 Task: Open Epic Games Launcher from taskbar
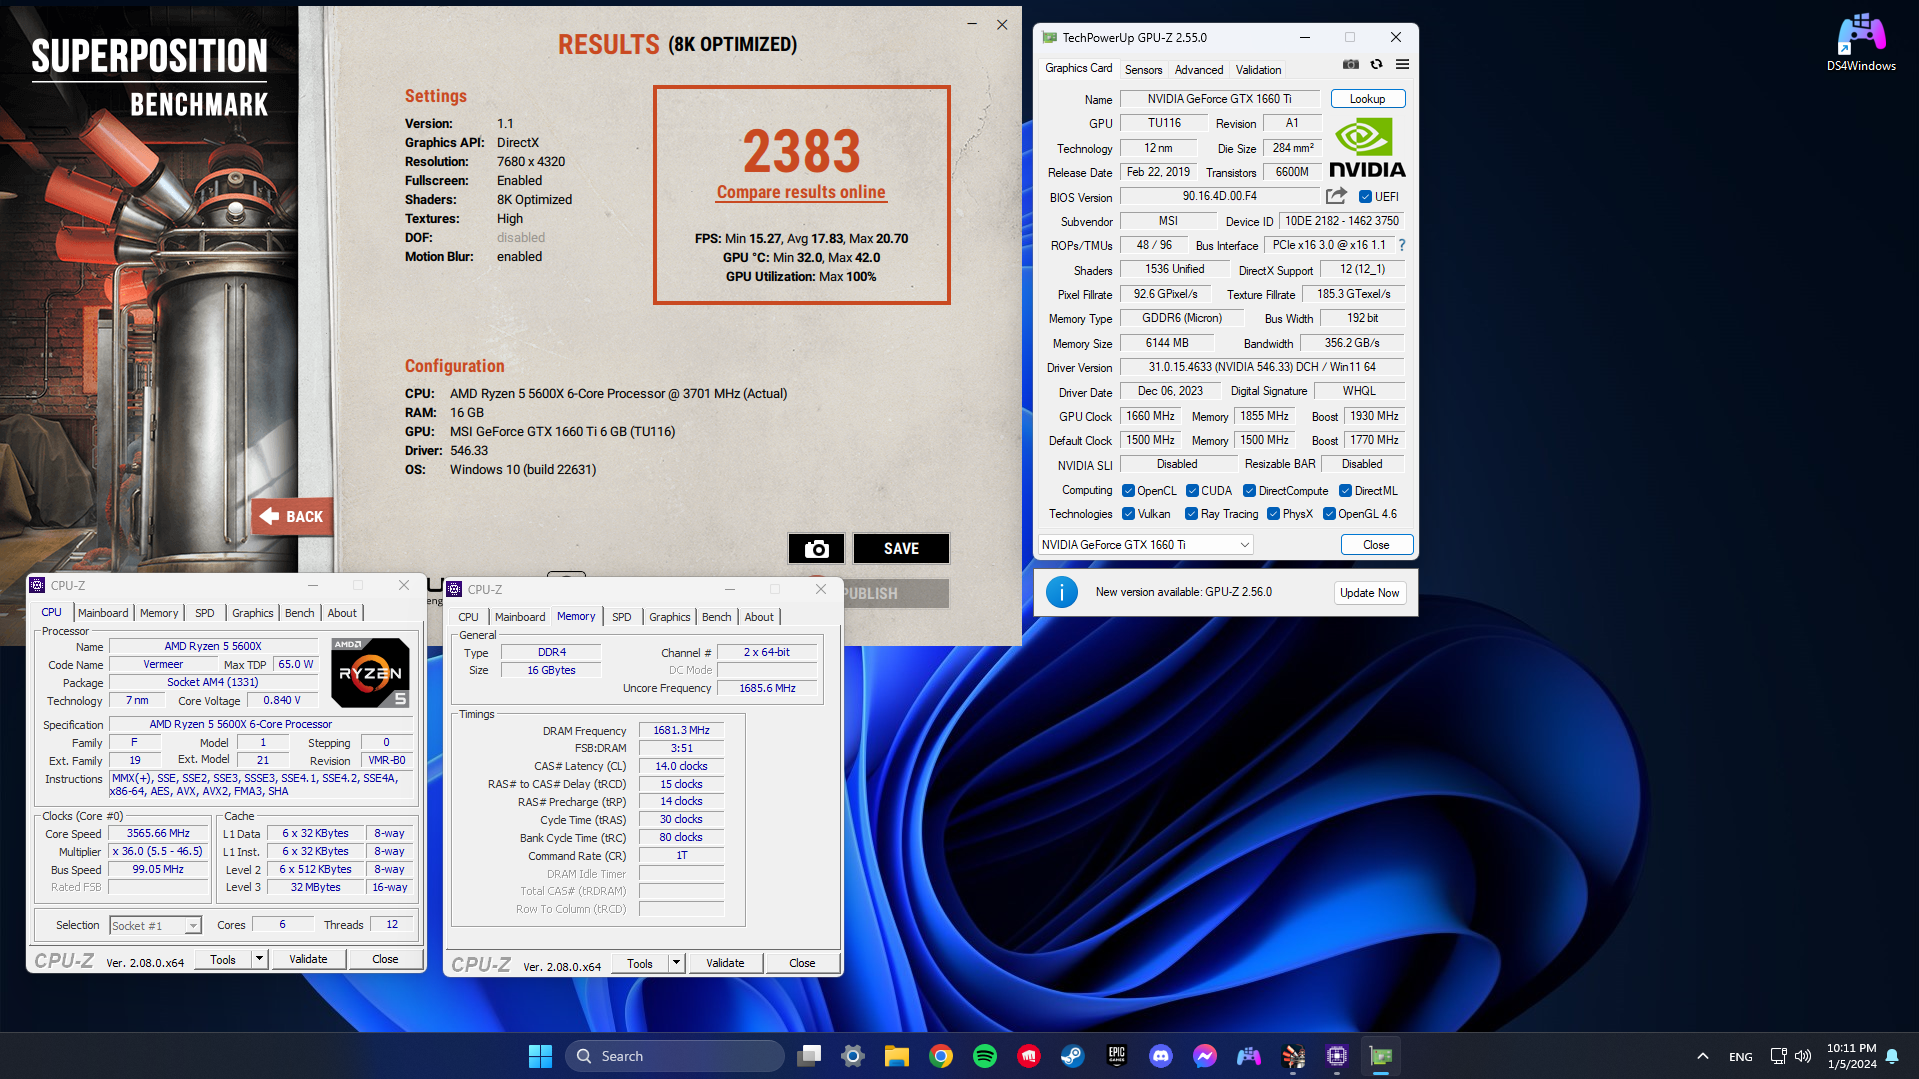click(1117, 1056)
